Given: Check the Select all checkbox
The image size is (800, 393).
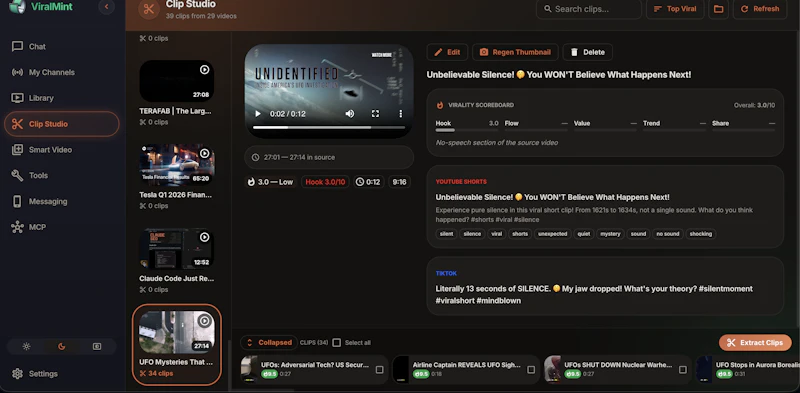Looking at the screenshot, I should [x=336, y=342].
